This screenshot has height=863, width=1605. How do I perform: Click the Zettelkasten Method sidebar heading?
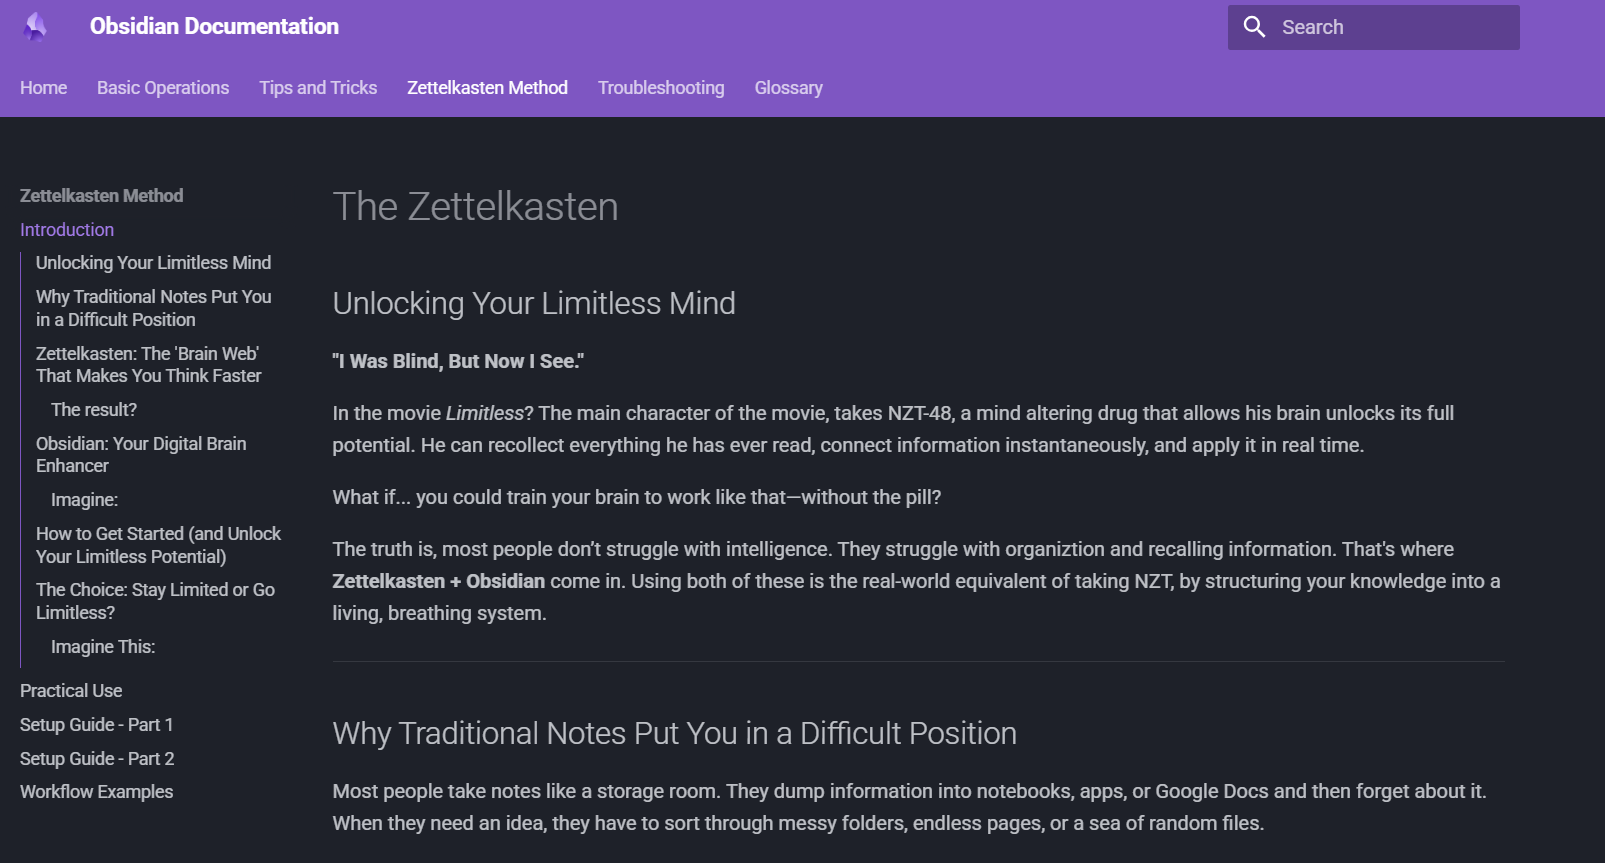[102, 196]
